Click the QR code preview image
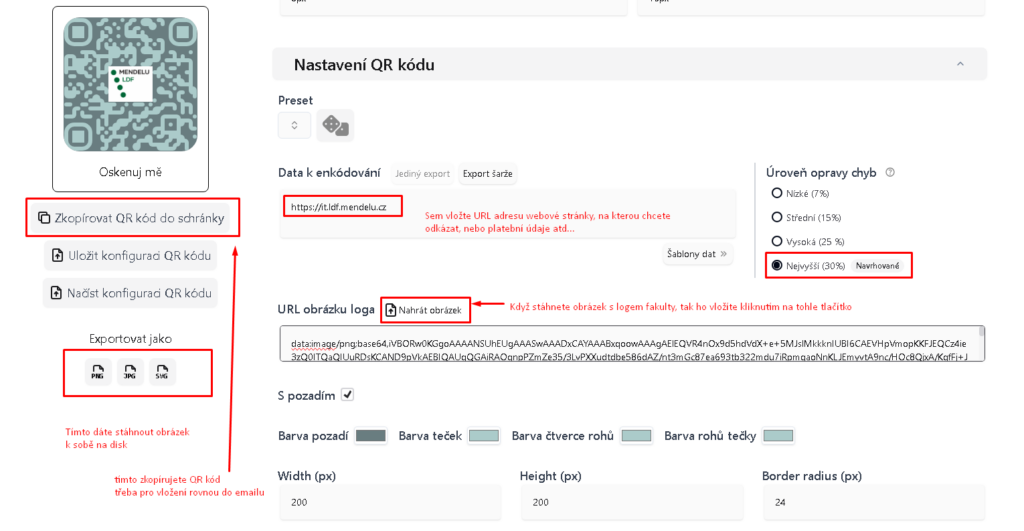This screenshot has height=531, width=1024. (x=130, y=84)
